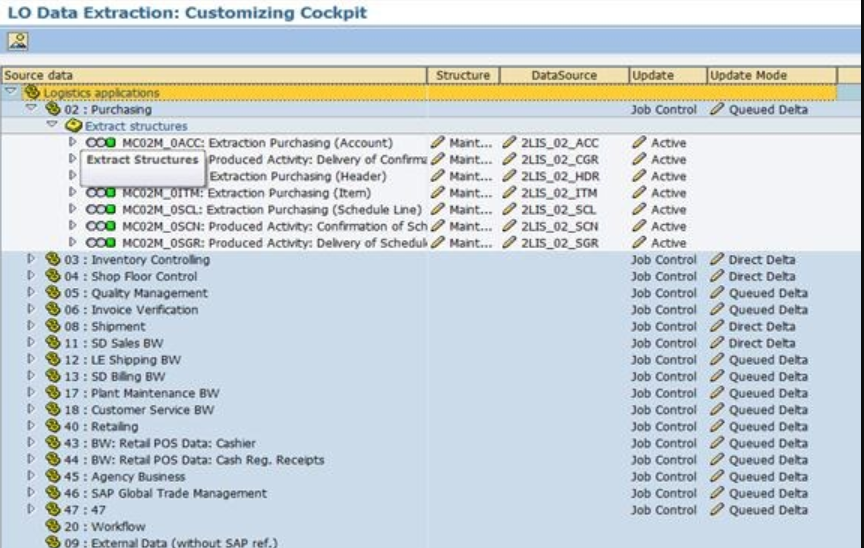Click the Active update pencil for 2LIS_02_HDR
This screenshot has width=864, height=548.
[639, 176]
